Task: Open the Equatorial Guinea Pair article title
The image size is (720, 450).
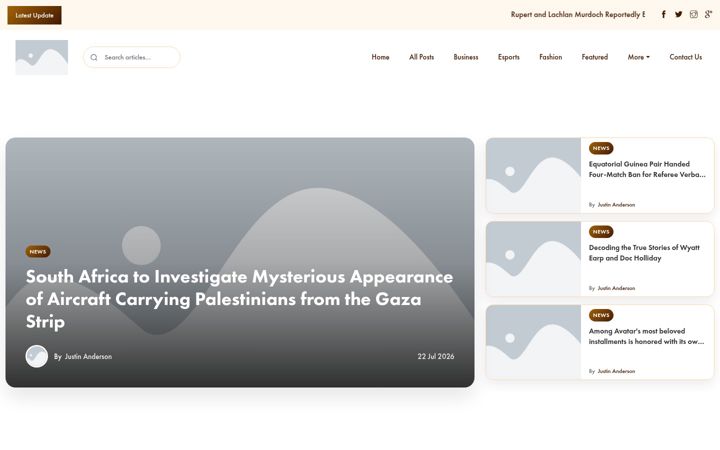Action: pos(647,169)
